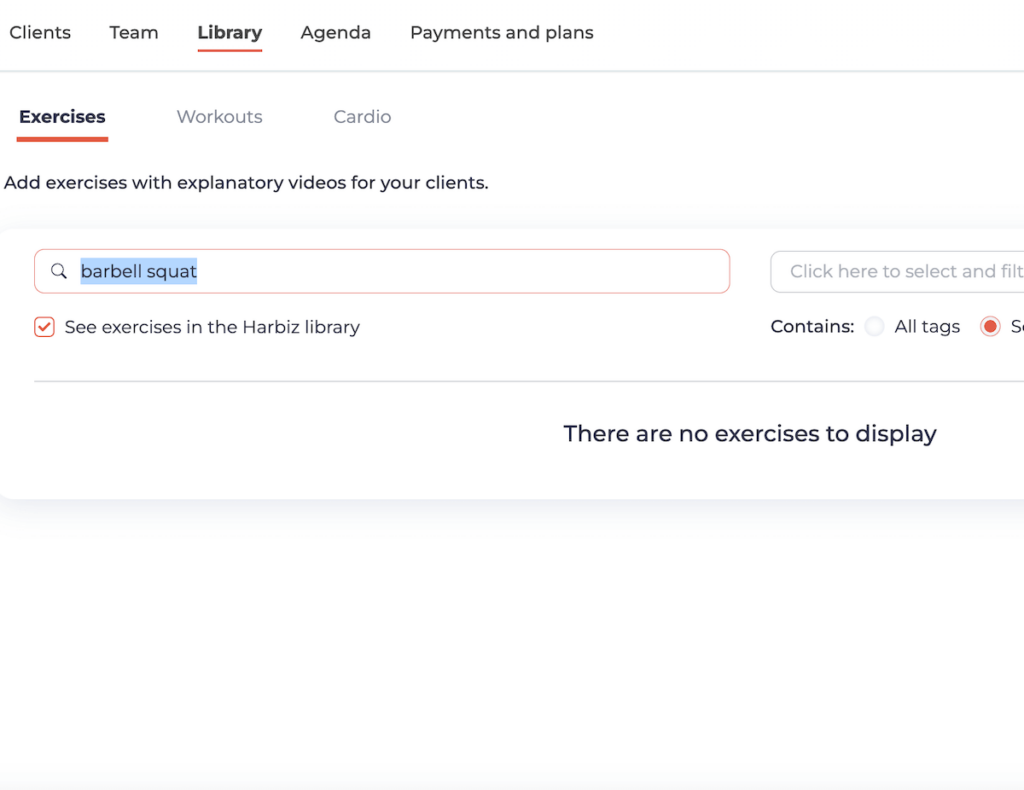The height and width of the screenshot is (790, 1024).
Task: Select the Library tab in the top navigation
Action: coord(229,33)
